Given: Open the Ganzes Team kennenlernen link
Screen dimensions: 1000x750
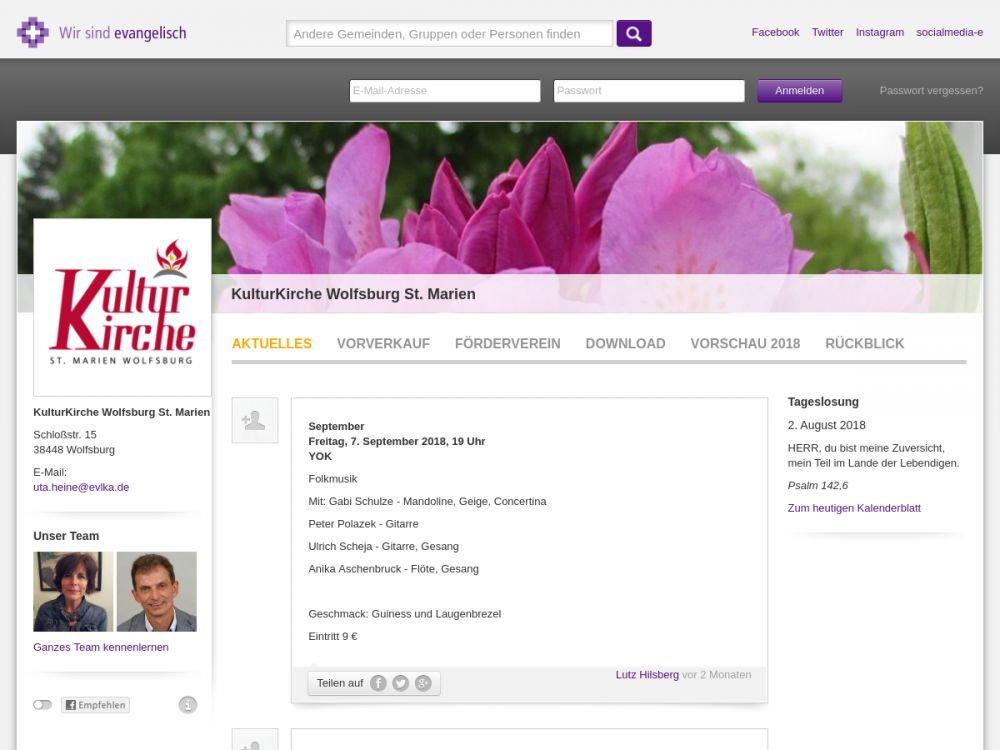Looking at the screenshot, I should tap(101, 647).
